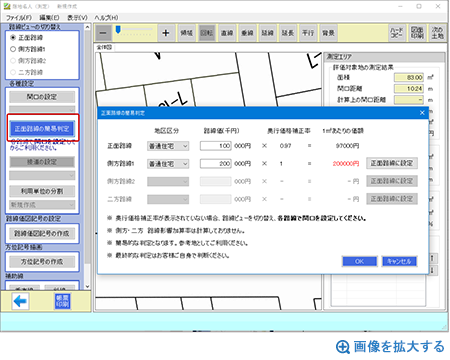Open 側方路線2 地区区分 dropdown in dialog
The image size is (450, 360).
pyautogui.click(x=168, y=181)
